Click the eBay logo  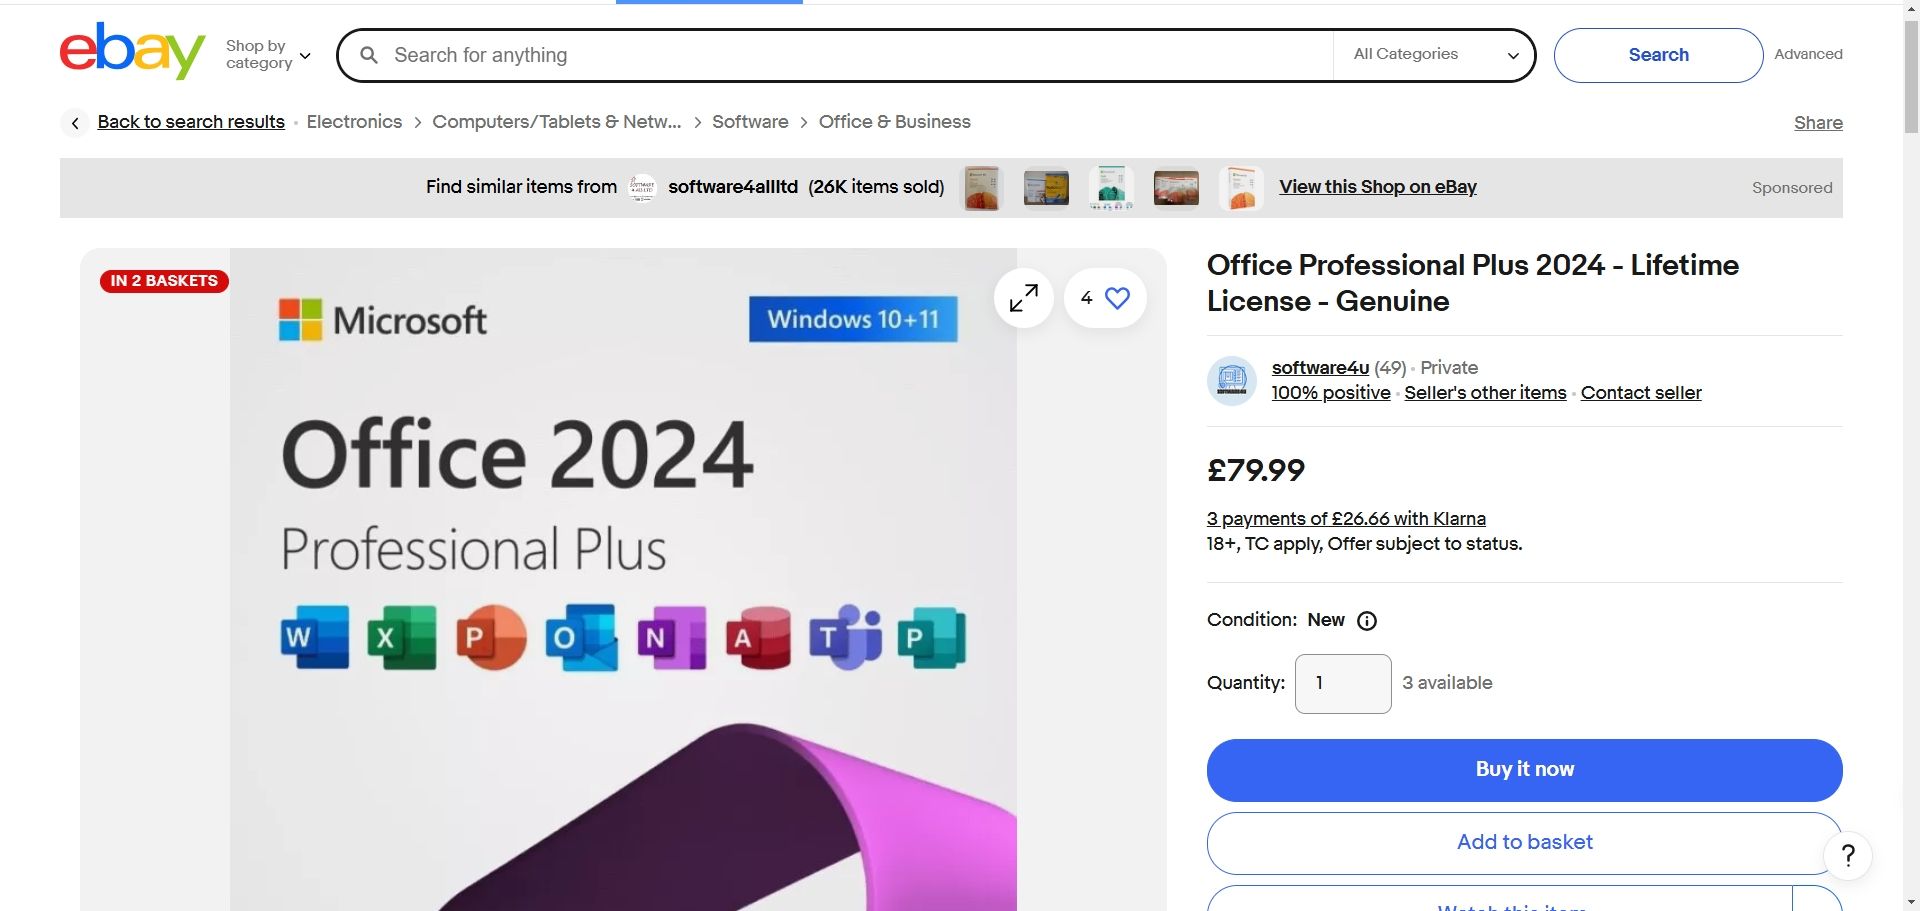[x=132, y=51]
